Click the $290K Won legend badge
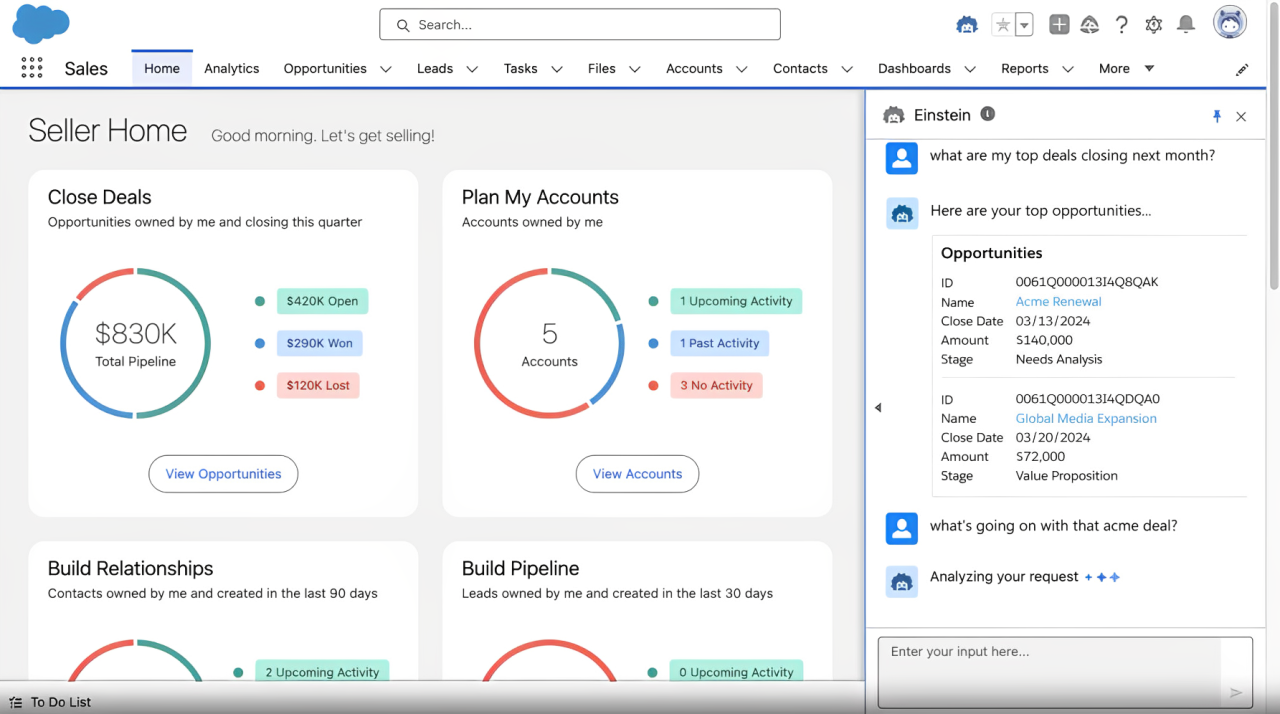Image resolution: width=1280 pixels, height=714 pixels. [319, 343]
